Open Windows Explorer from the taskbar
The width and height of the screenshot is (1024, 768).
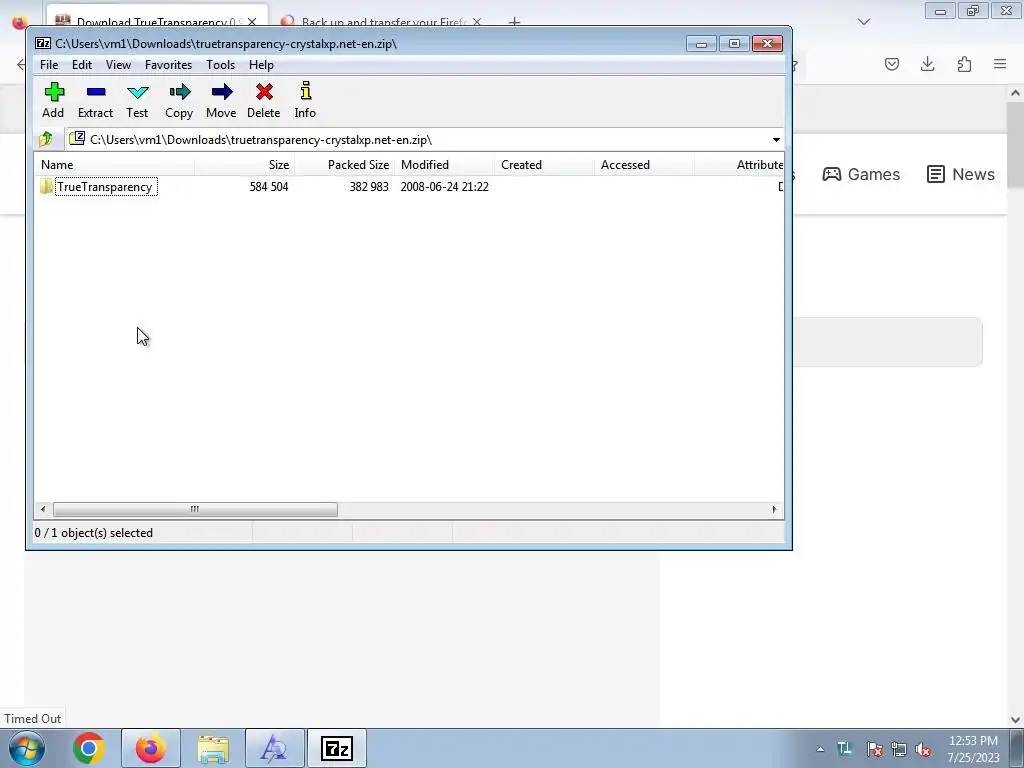click(x=213, y=748)
